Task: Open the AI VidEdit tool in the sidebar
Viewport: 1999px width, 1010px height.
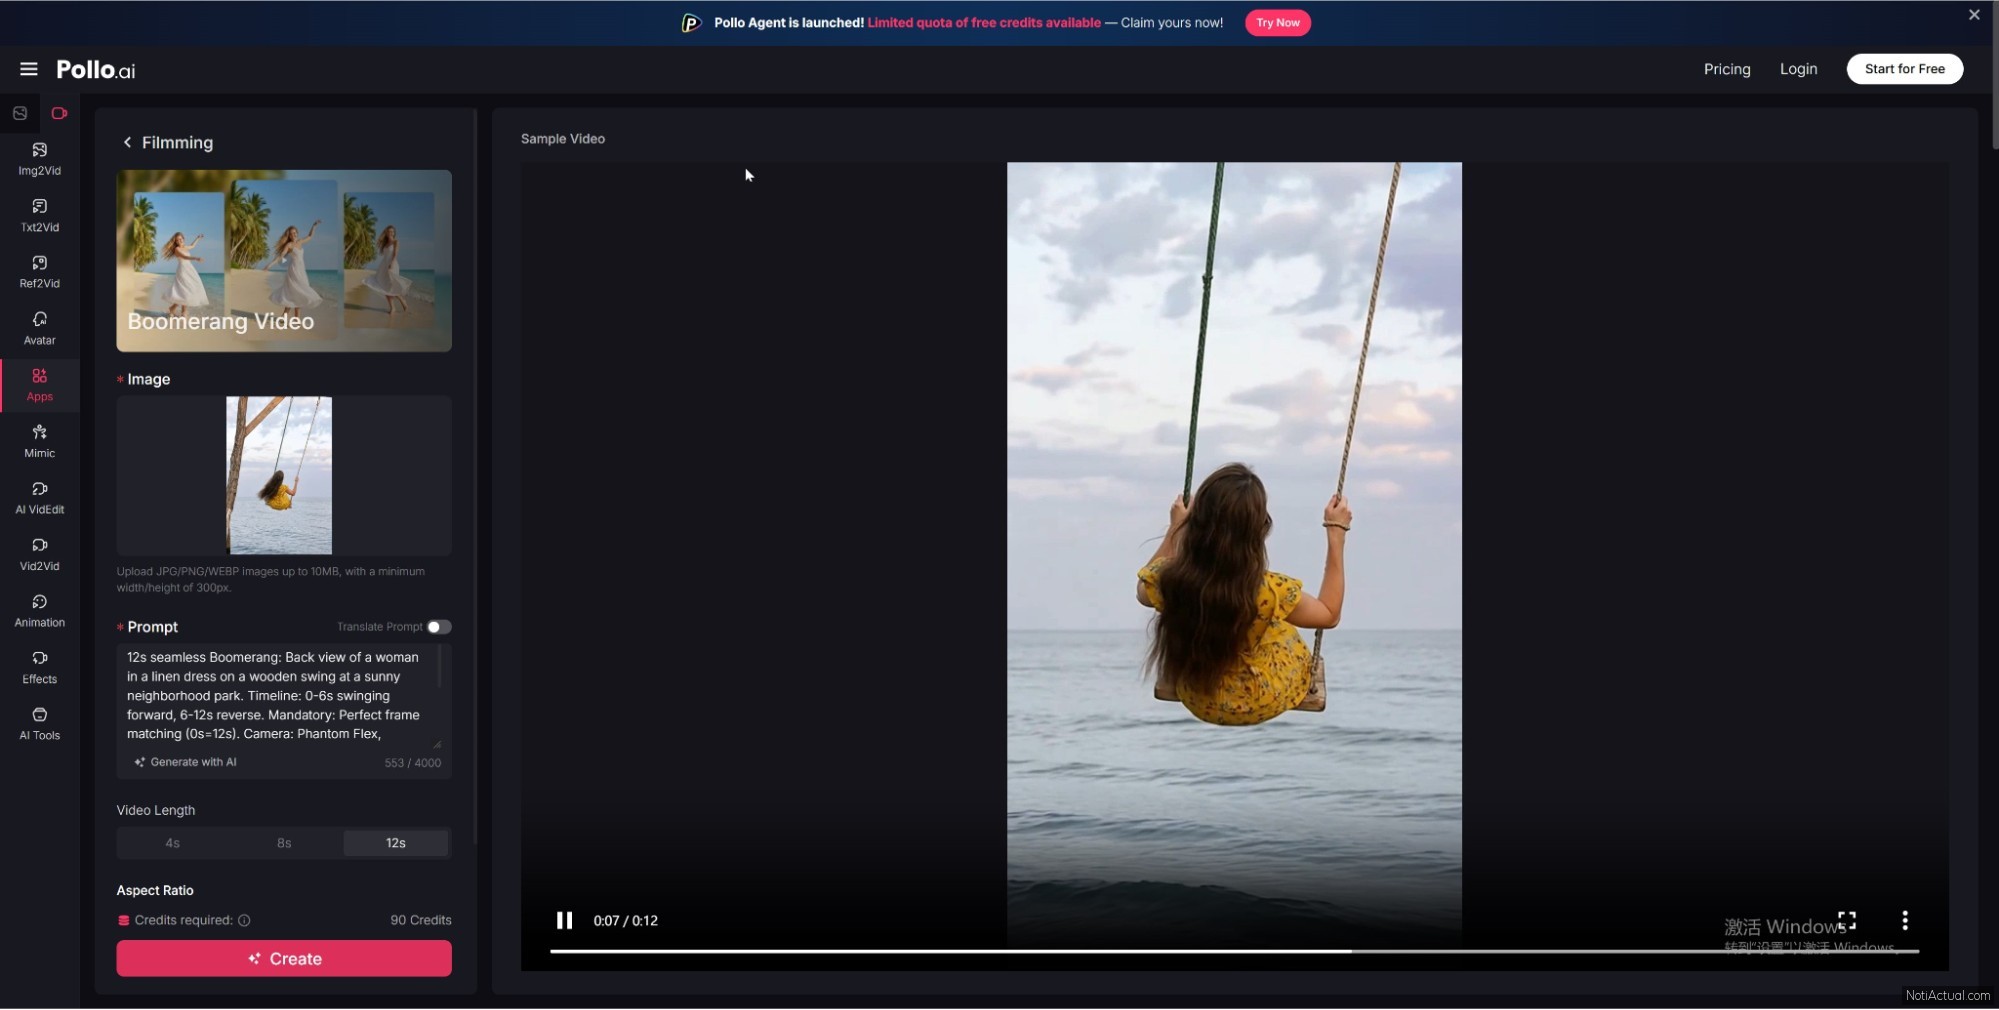Action: pos(39,498)
